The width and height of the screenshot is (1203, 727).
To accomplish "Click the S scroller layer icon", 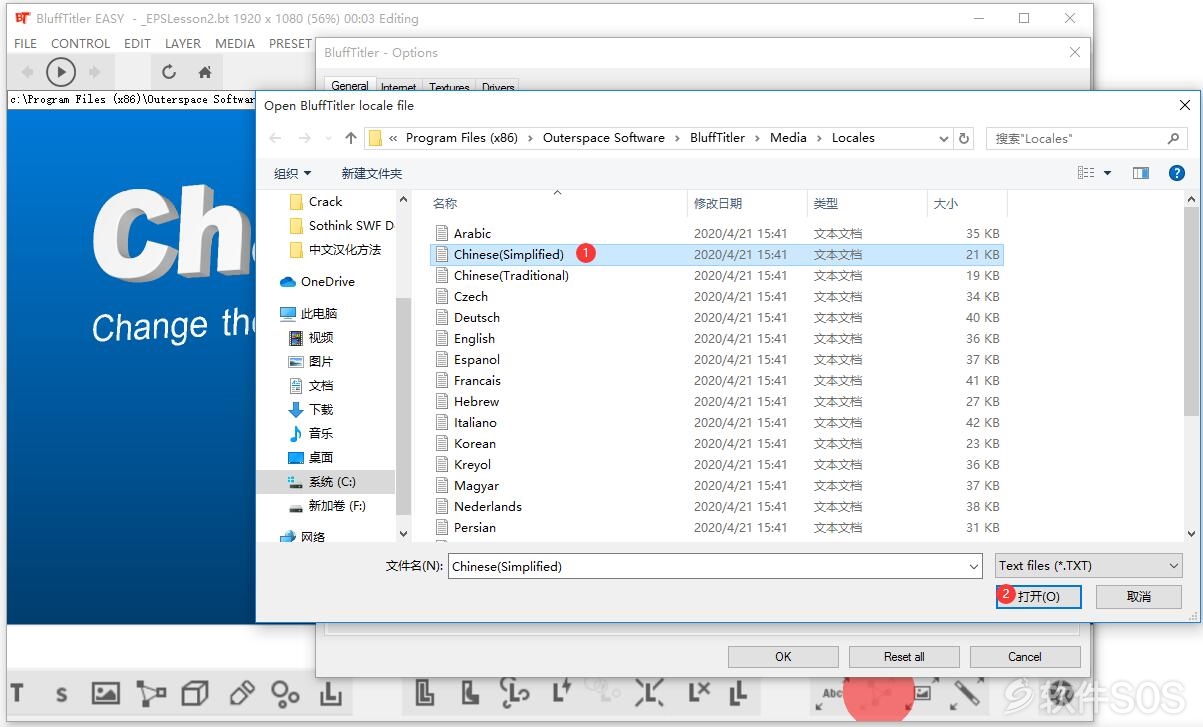I will click(x=62, y=694).
